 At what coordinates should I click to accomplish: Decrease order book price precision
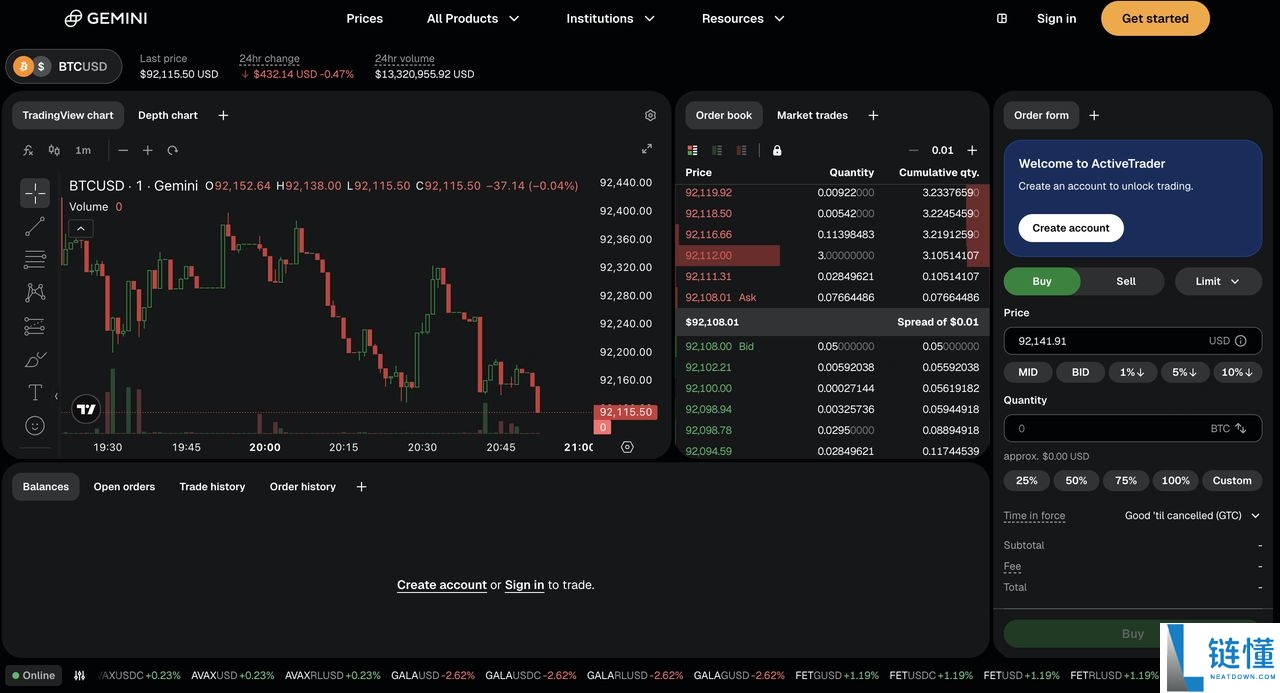tap(914, 150)
